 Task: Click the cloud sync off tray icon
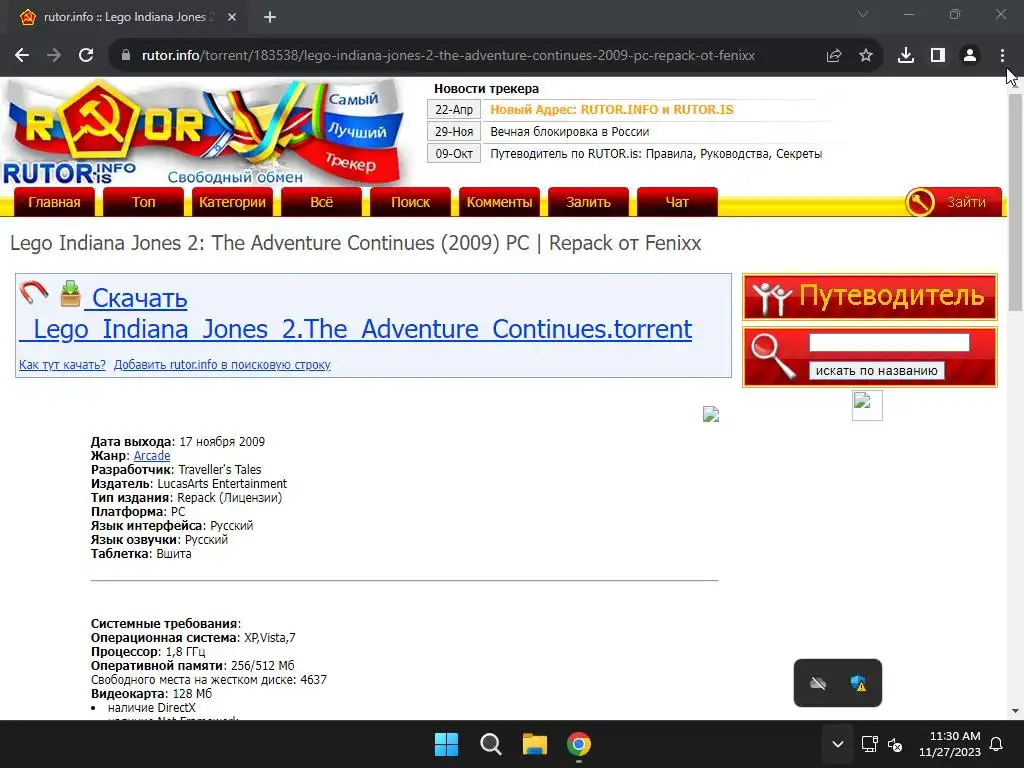click(x=818, y=683)
